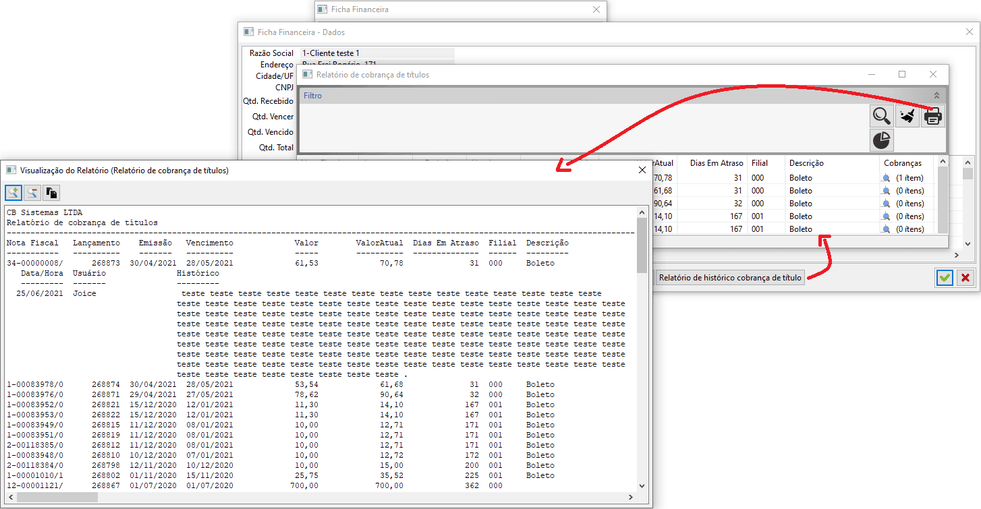Clear filters using the broom icon
Image resolution: width=981 pixels, height=509 pixels.
tap(907, 116)
